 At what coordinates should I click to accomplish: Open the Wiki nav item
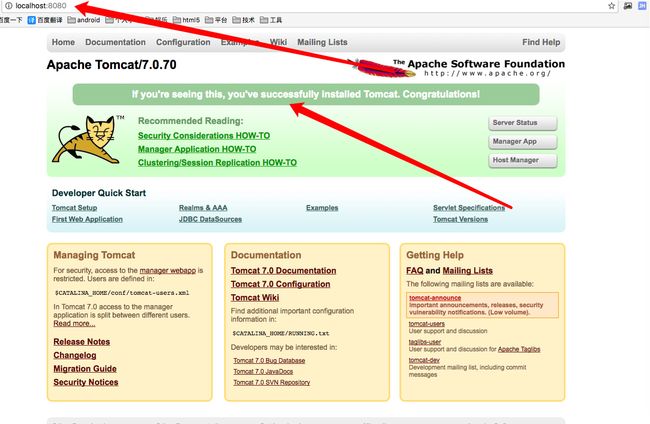pos(278,42)
